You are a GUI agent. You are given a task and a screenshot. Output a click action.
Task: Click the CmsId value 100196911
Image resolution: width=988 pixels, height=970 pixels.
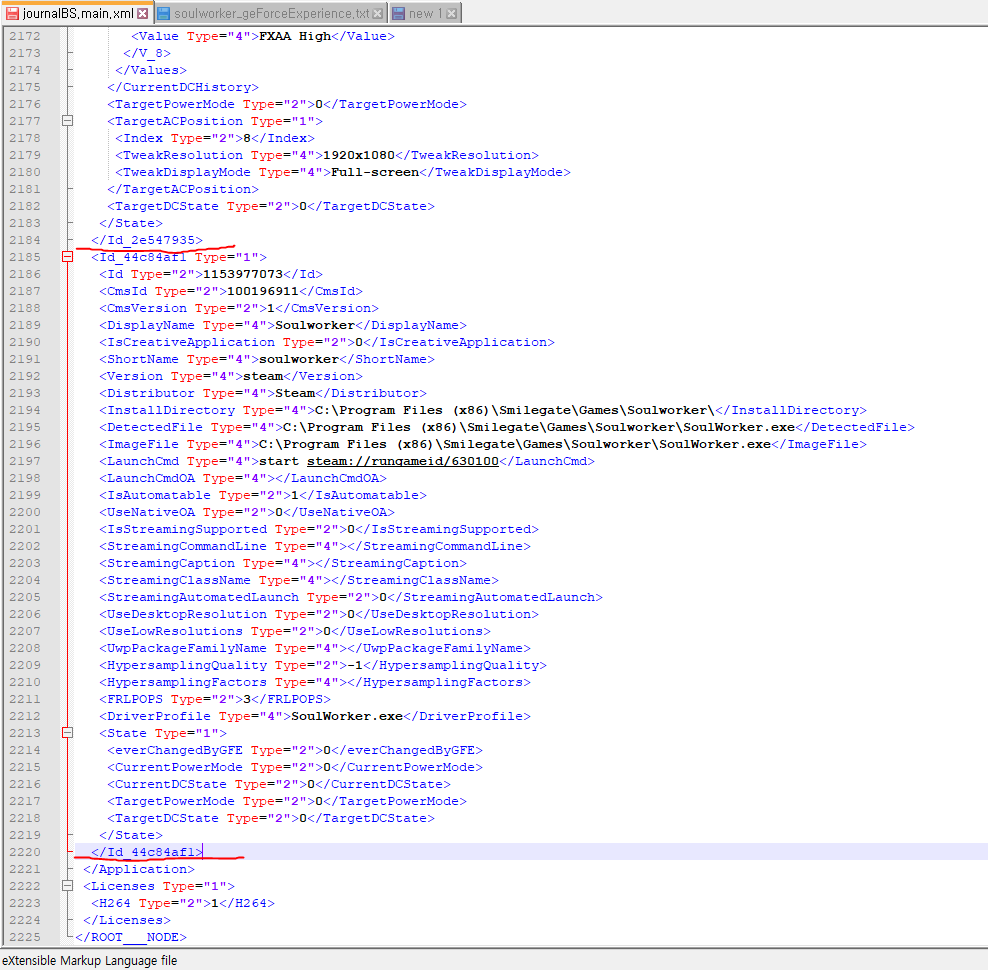tap(263, 291)
